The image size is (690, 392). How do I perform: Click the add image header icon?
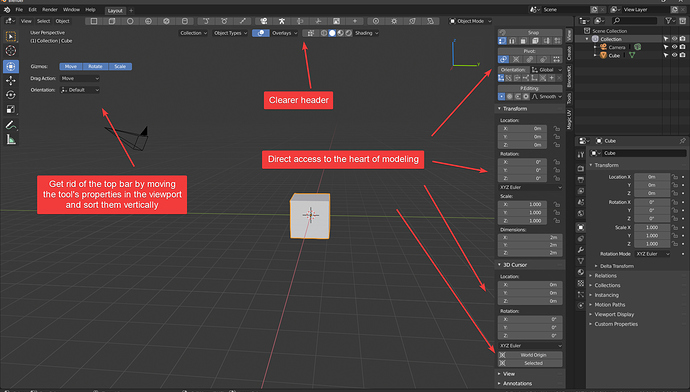[336, 21]
